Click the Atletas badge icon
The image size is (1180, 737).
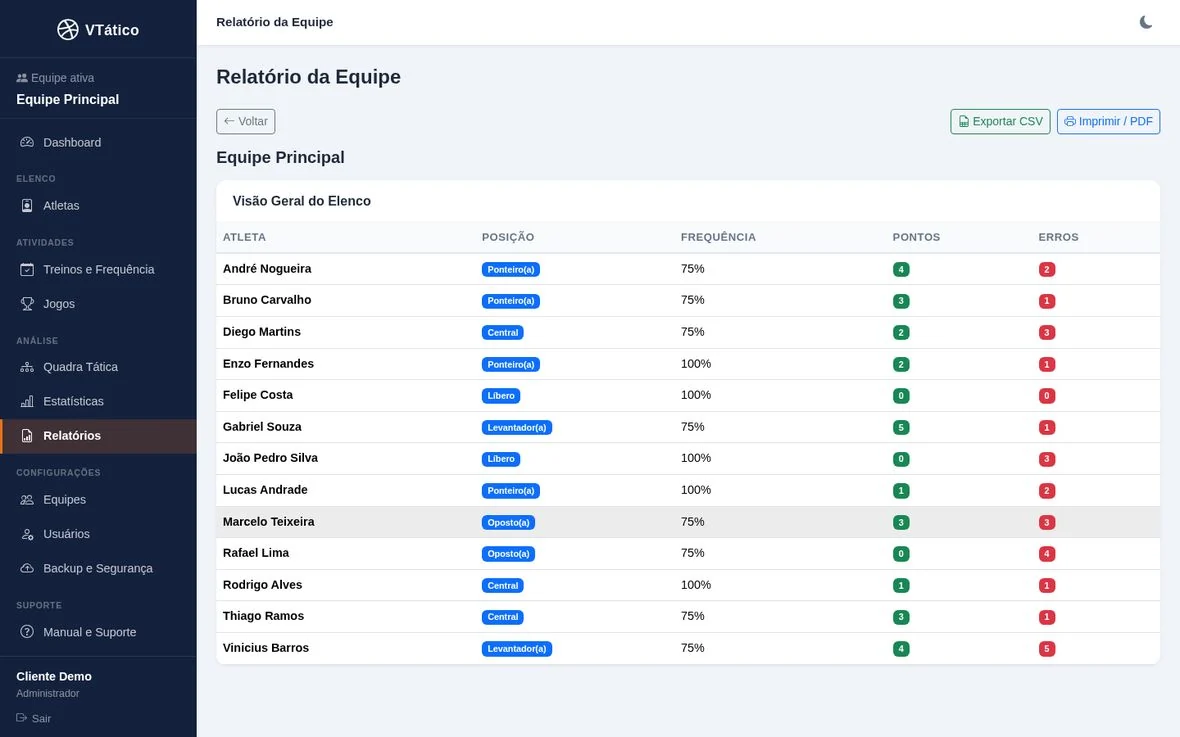27,206
